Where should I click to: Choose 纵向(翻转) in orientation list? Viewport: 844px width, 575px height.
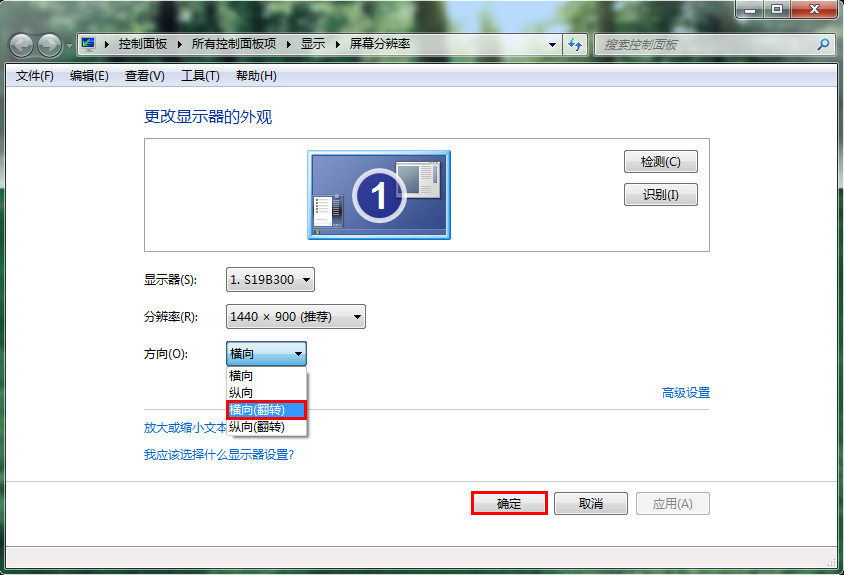click(x=266, y=427)
